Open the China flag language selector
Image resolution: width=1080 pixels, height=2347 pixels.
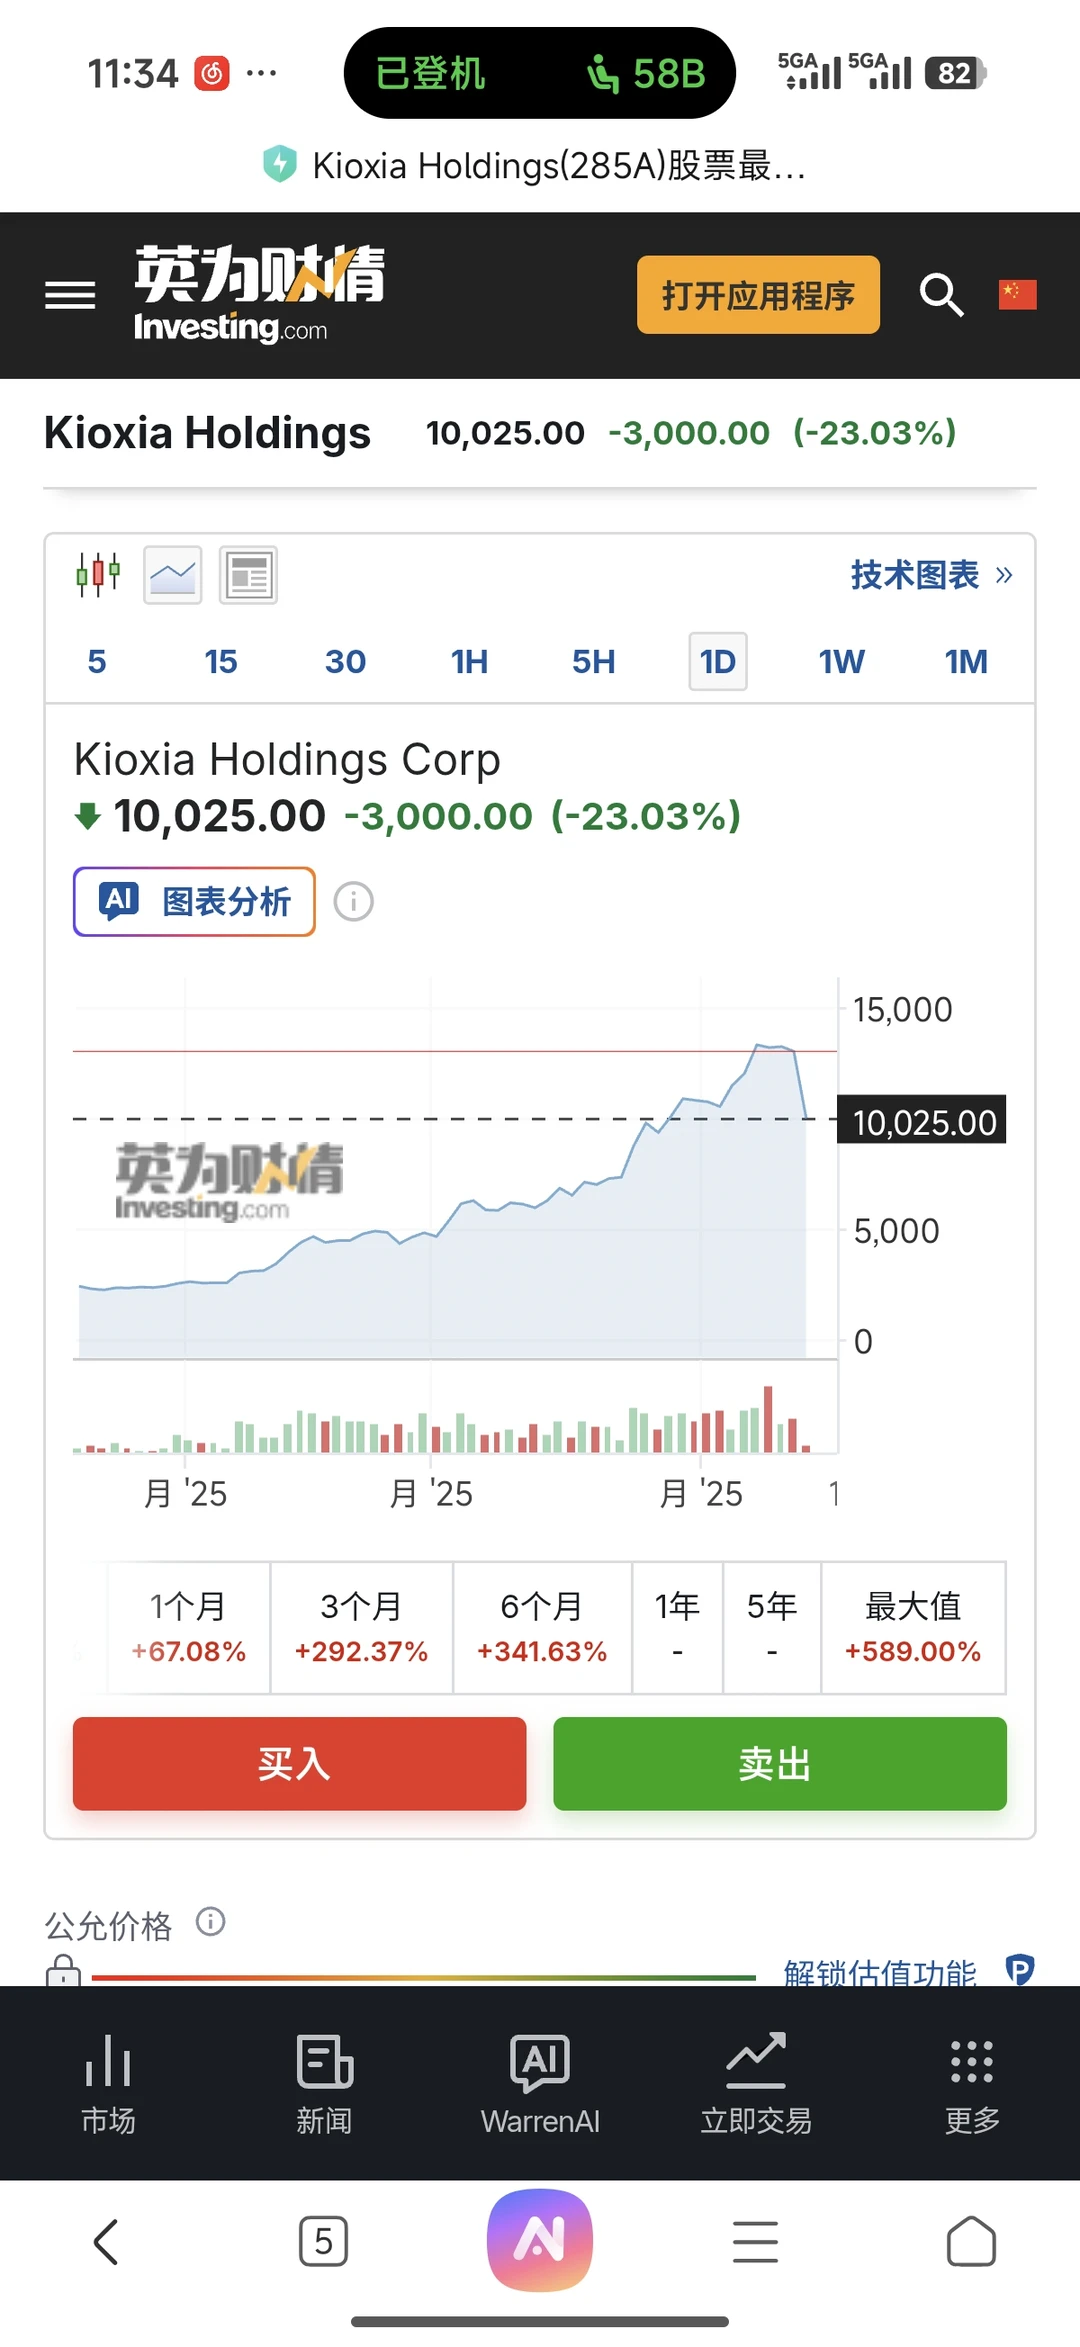pos(1017,295)
